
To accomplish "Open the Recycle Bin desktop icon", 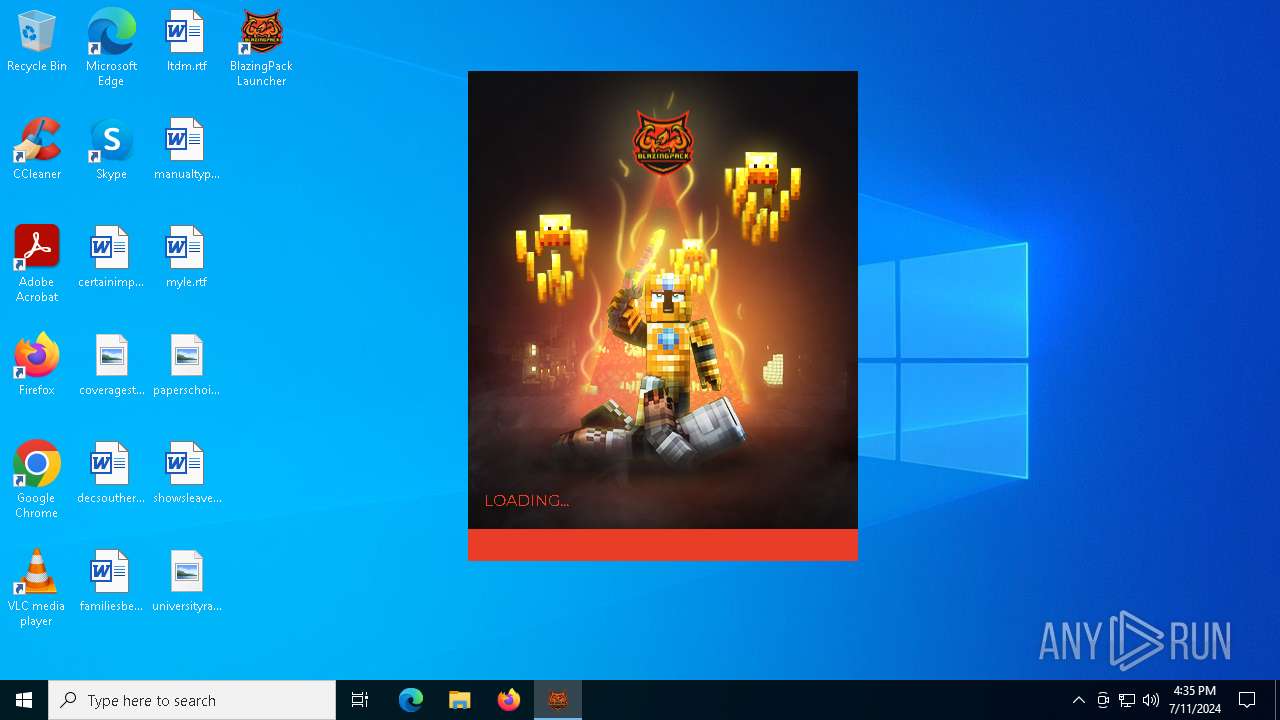I will [x=37, y=42].
